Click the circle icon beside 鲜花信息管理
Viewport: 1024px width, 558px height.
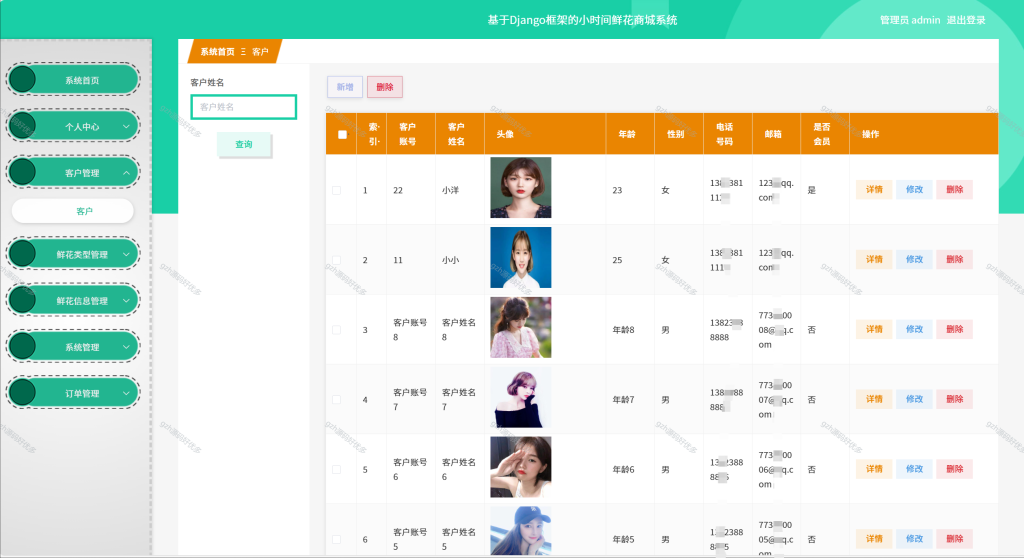point(22,300)
